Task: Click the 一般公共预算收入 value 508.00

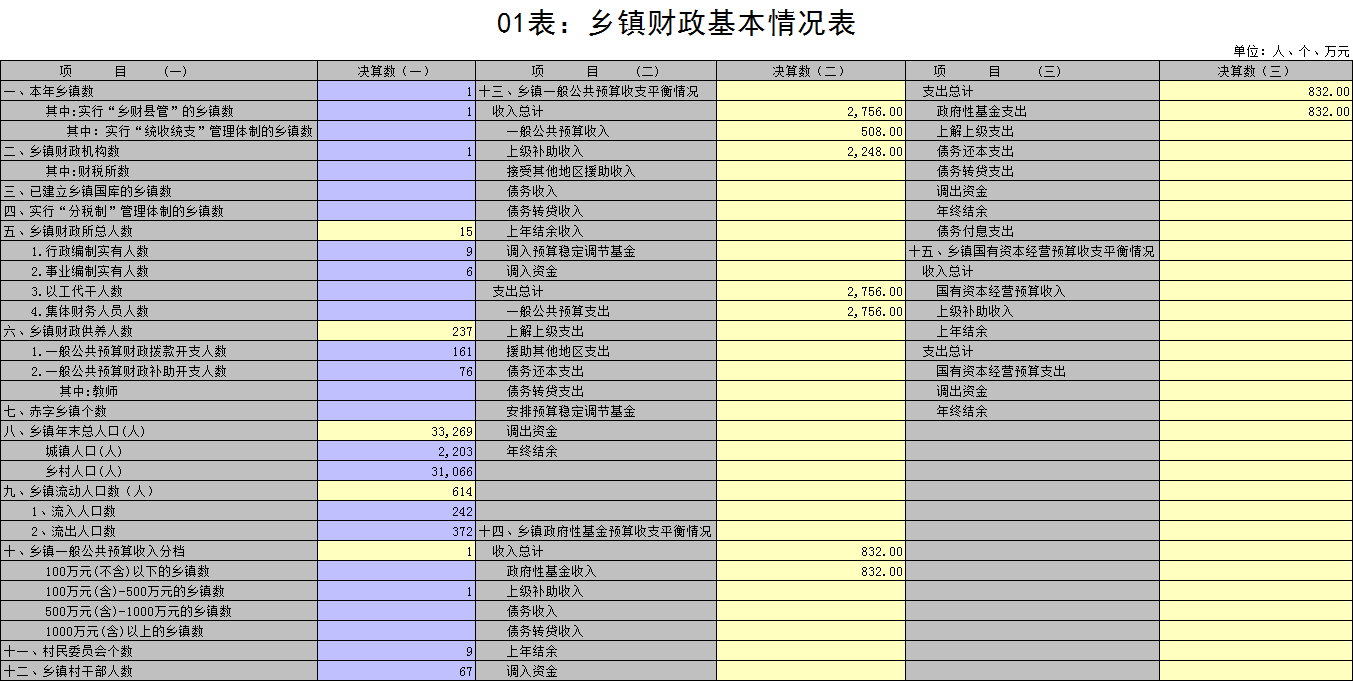Action: [811, 131]
